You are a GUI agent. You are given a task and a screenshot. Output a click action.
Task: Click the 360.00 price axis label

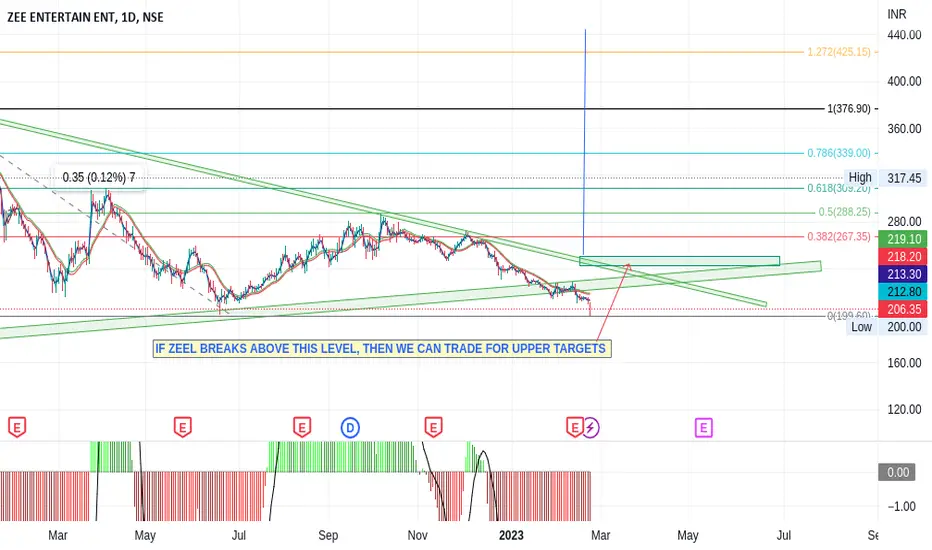(904, 129)
